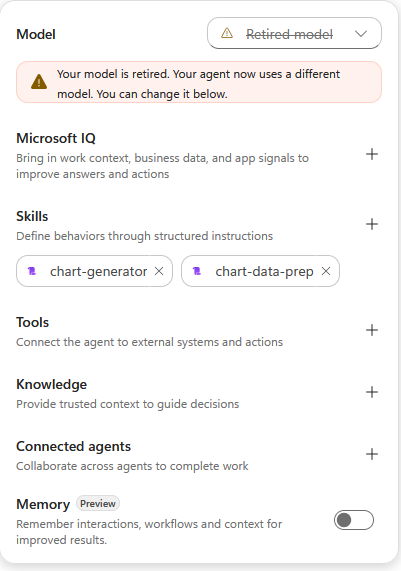Open the chart-generator skill chip
401x571 pixels.
94,271
